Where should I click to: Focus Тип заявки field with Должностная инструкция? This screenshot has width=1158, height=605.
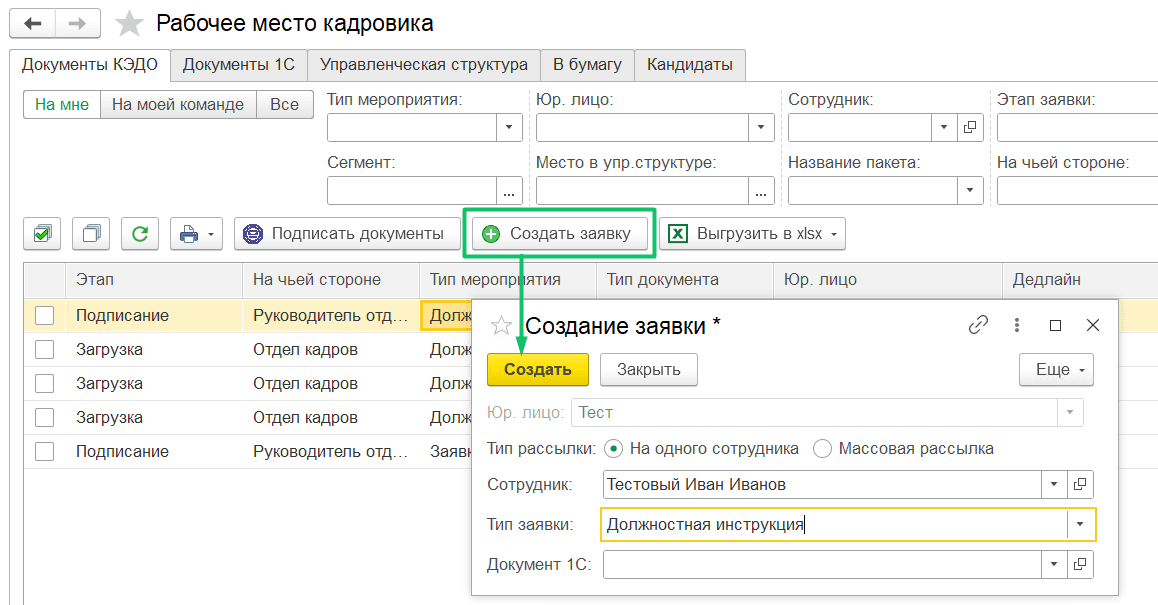tap(835, 524)
